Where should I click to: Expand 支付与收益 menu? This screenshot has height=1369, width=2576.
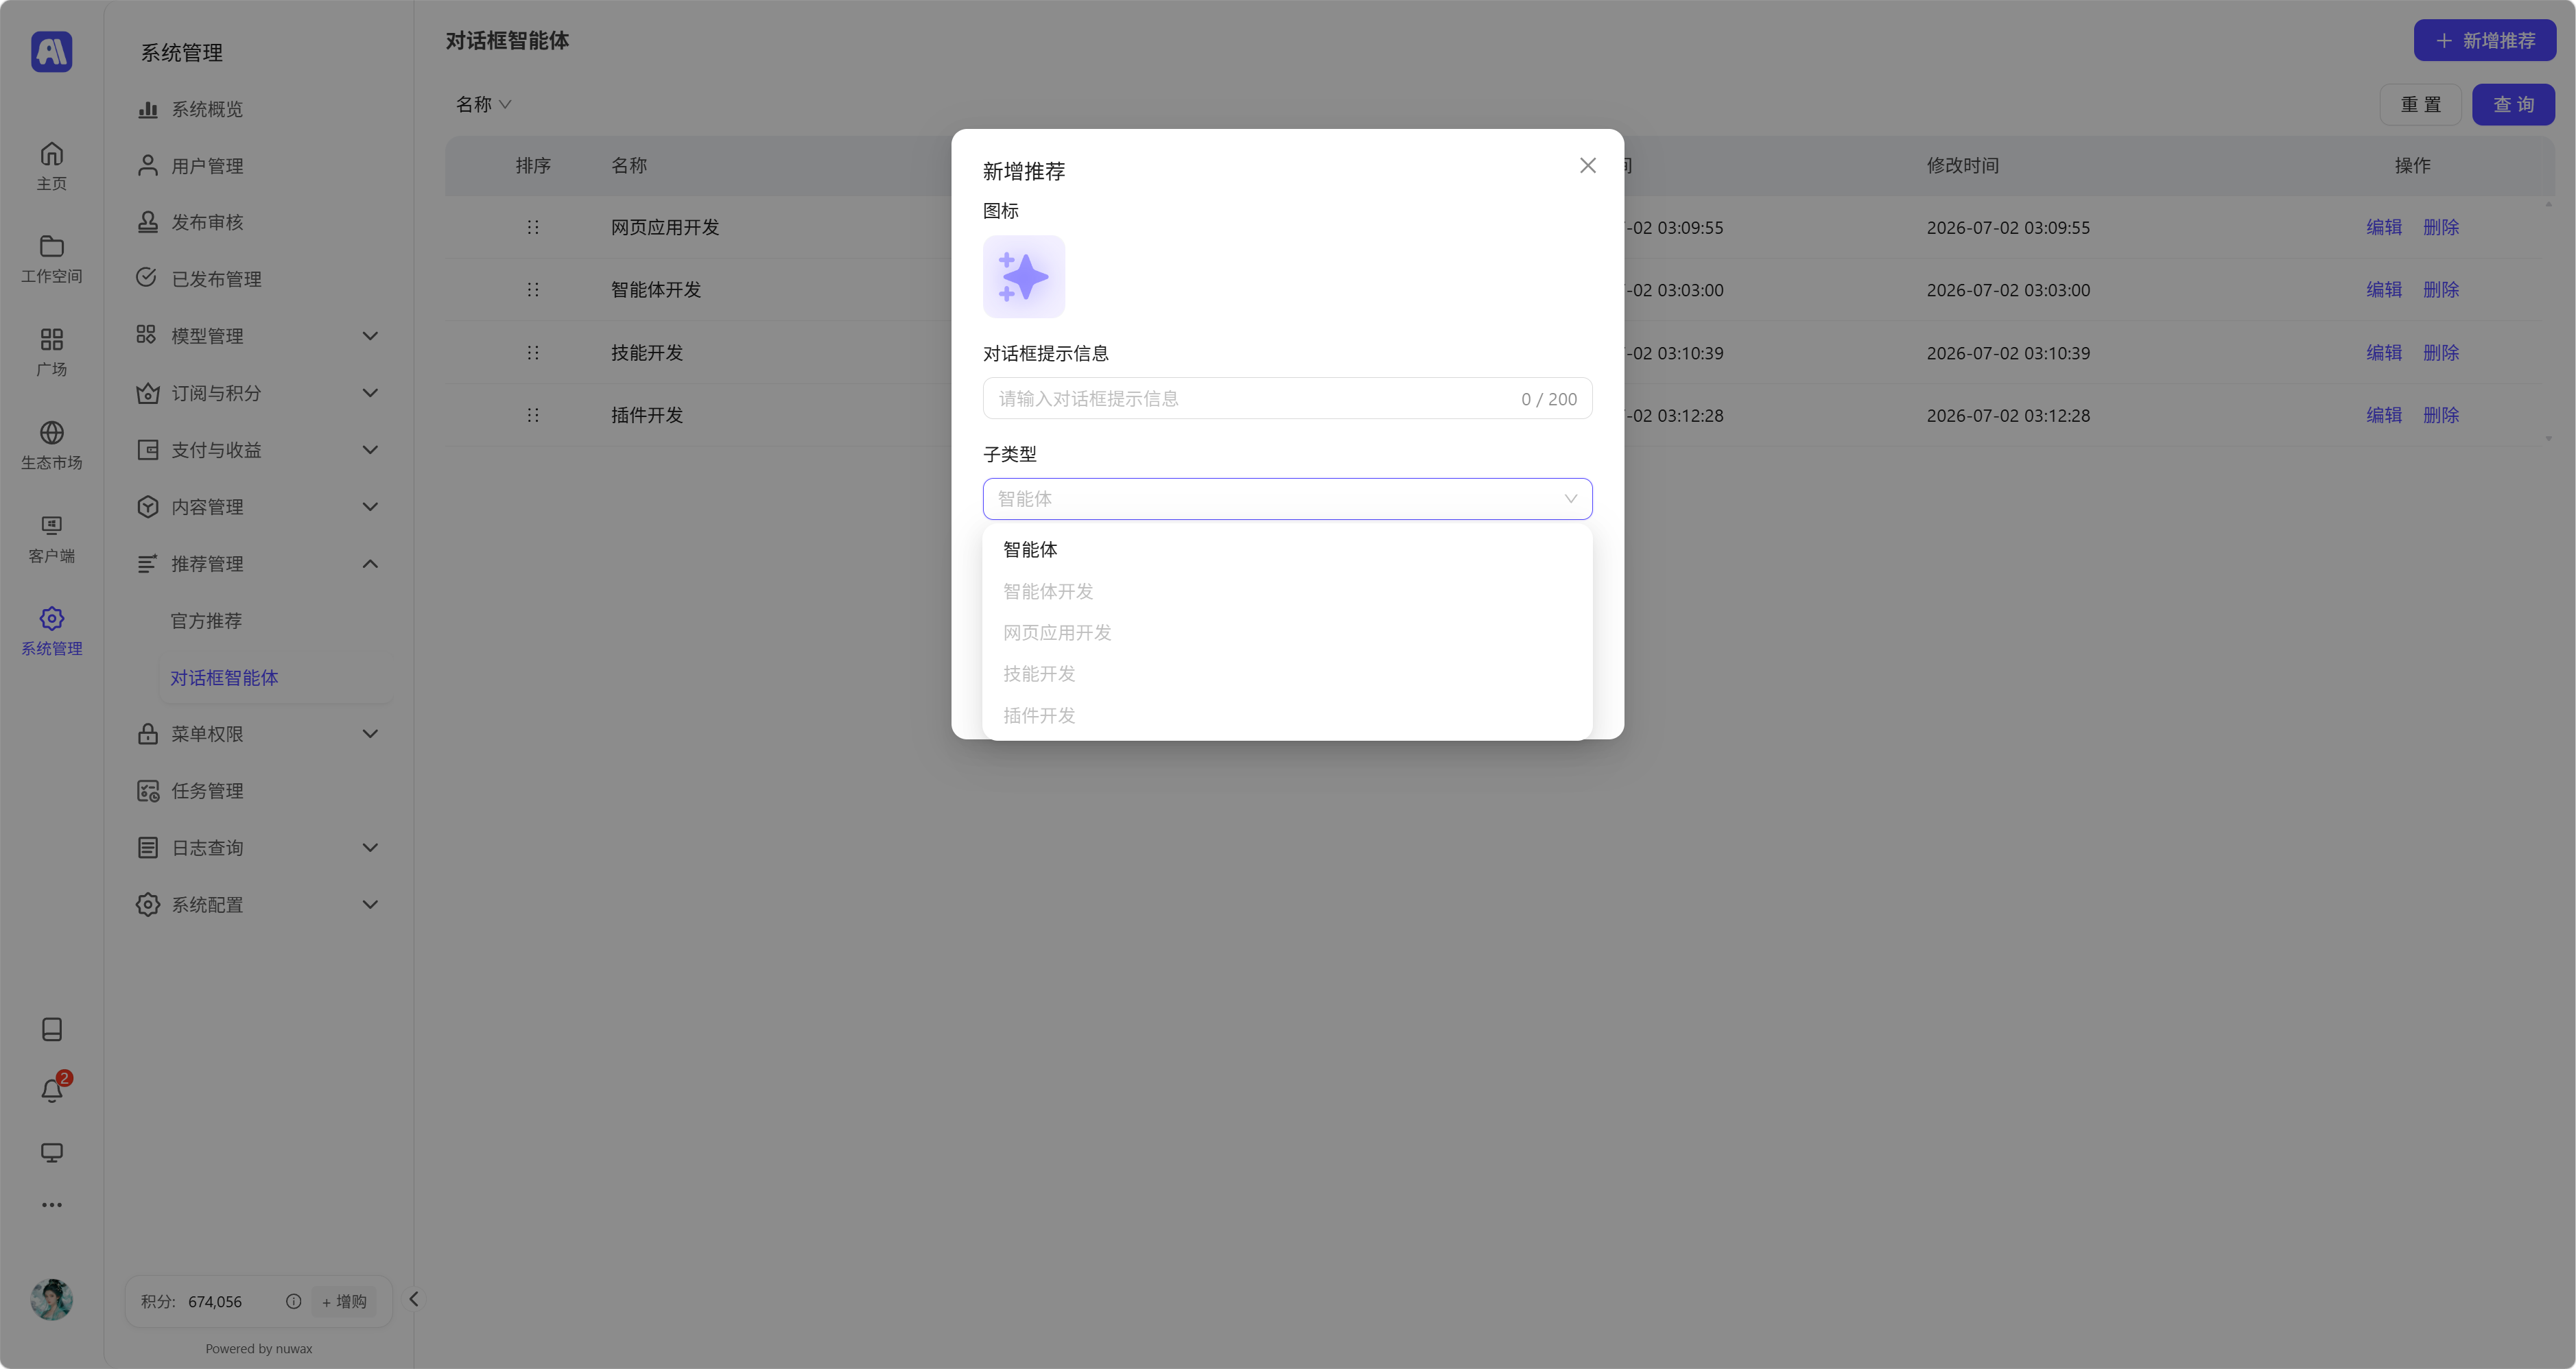258,450
